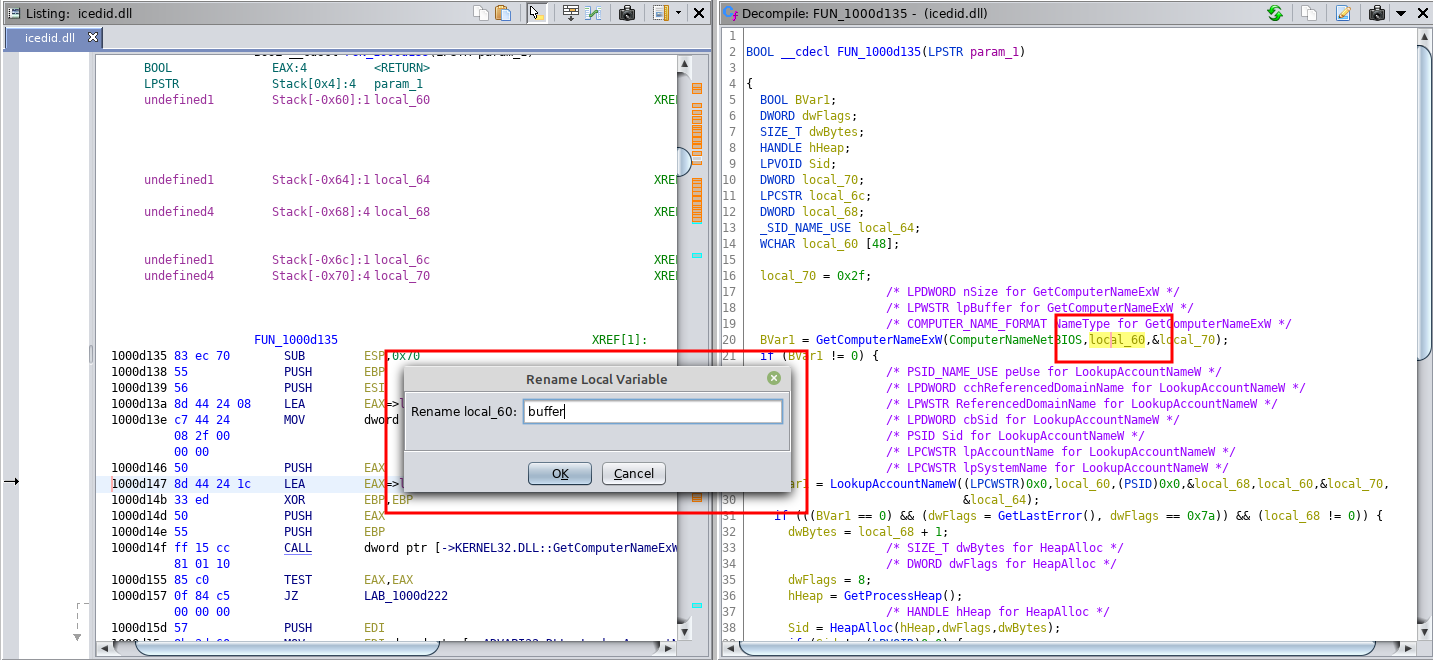
Task: Click the XREF[1] label beside FUN_1000d135
Action: point(620,340)
